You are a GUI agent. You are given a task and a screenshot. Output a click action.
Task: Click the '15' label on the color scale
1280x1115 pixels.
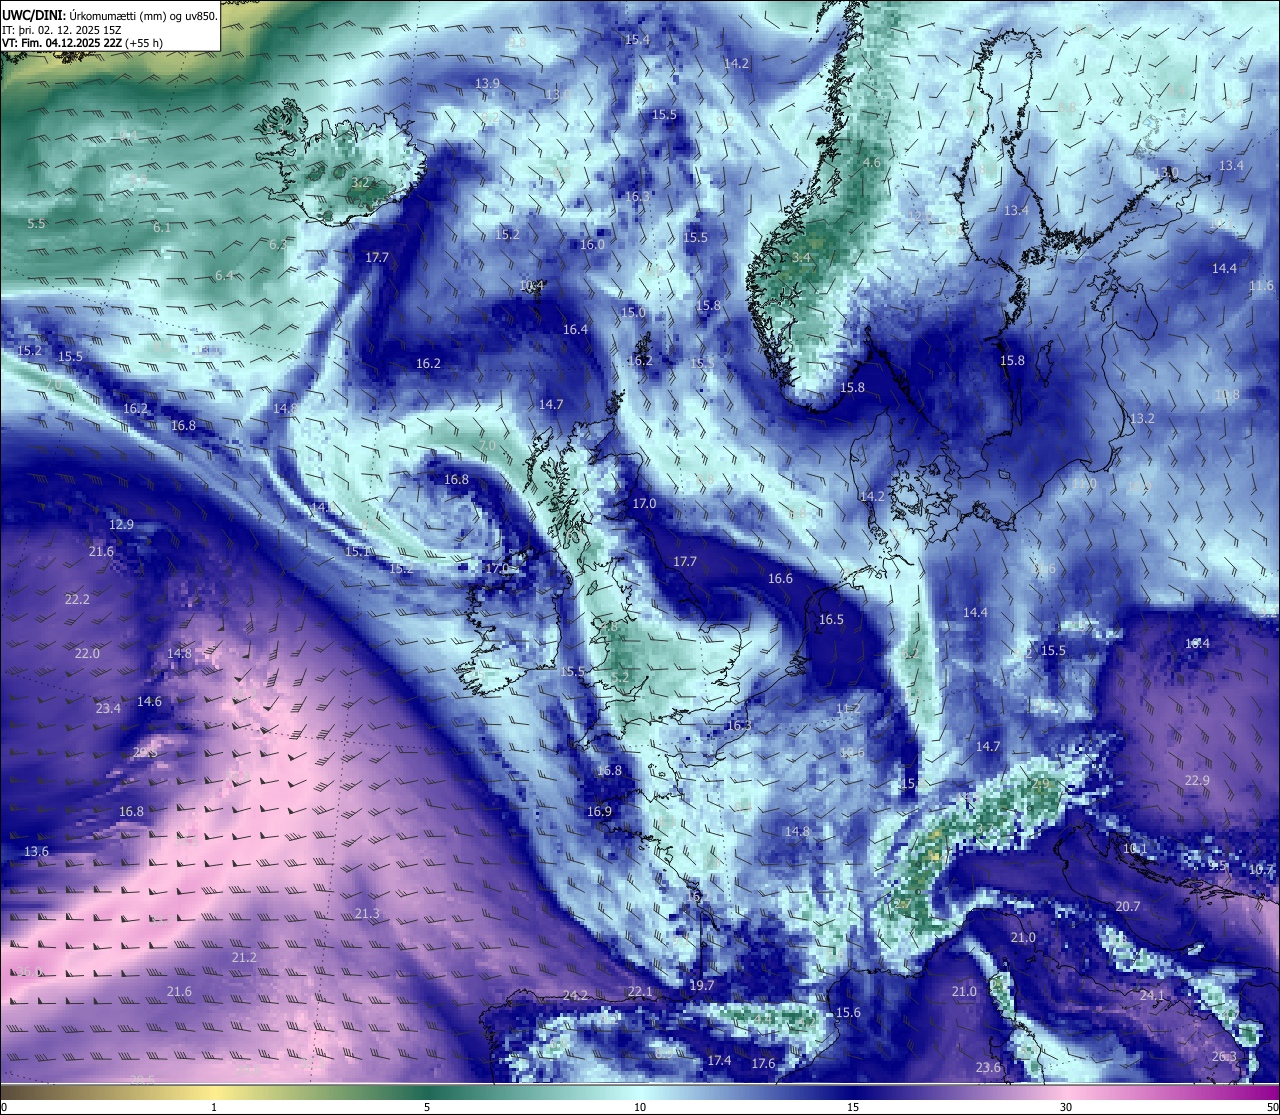[853, 1107]
